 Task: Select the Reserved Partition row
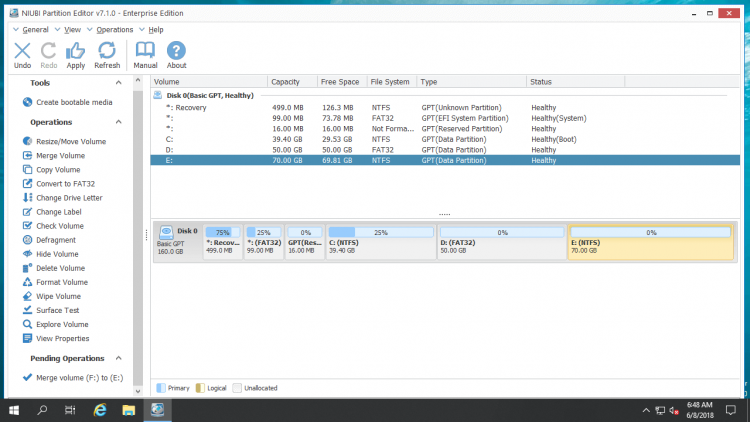click(x=445, y=129)
